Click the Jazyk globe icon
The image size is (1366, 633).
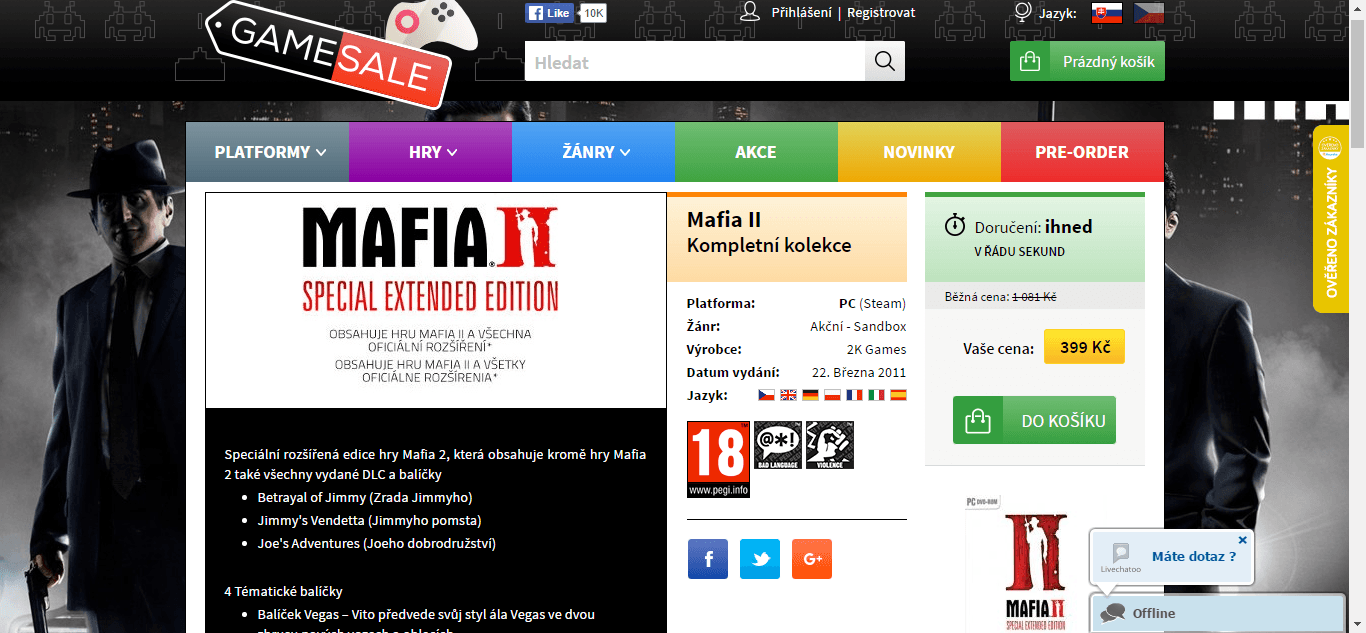tap(1022, 12)
